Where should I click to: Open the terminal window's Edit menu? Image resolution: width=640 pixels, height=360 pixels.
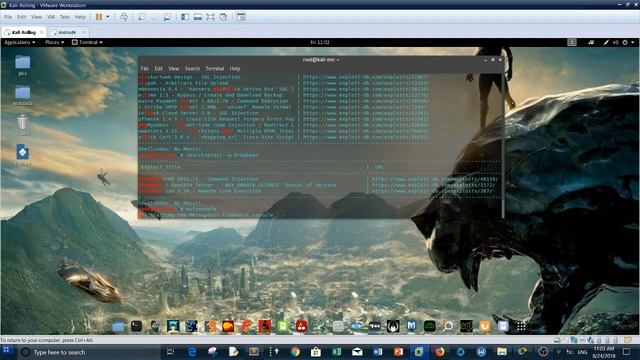tap(158, 69)
